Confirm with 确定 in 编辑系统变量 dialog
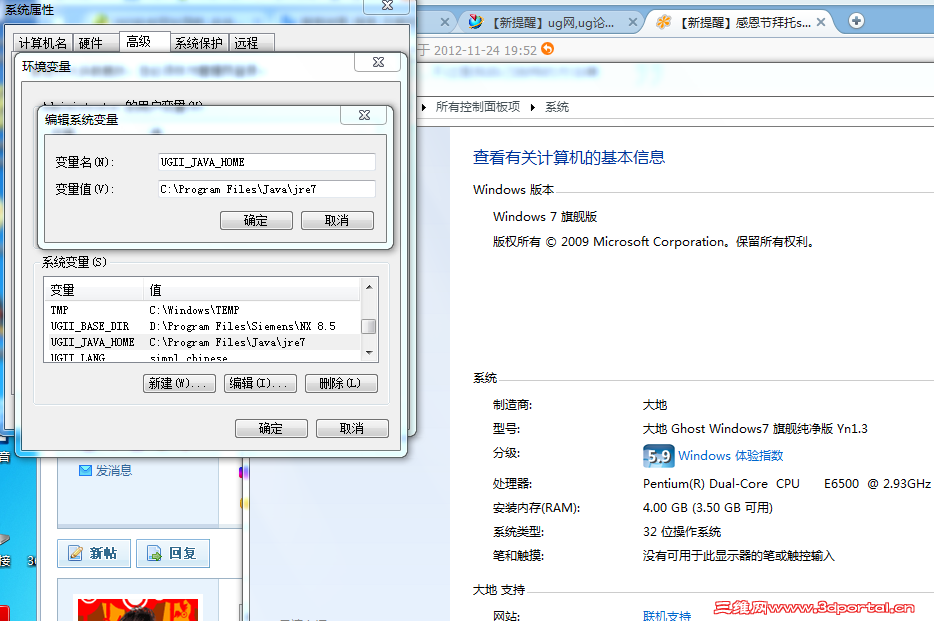Viewport: 934px width, 621px height. pos(256,220)
